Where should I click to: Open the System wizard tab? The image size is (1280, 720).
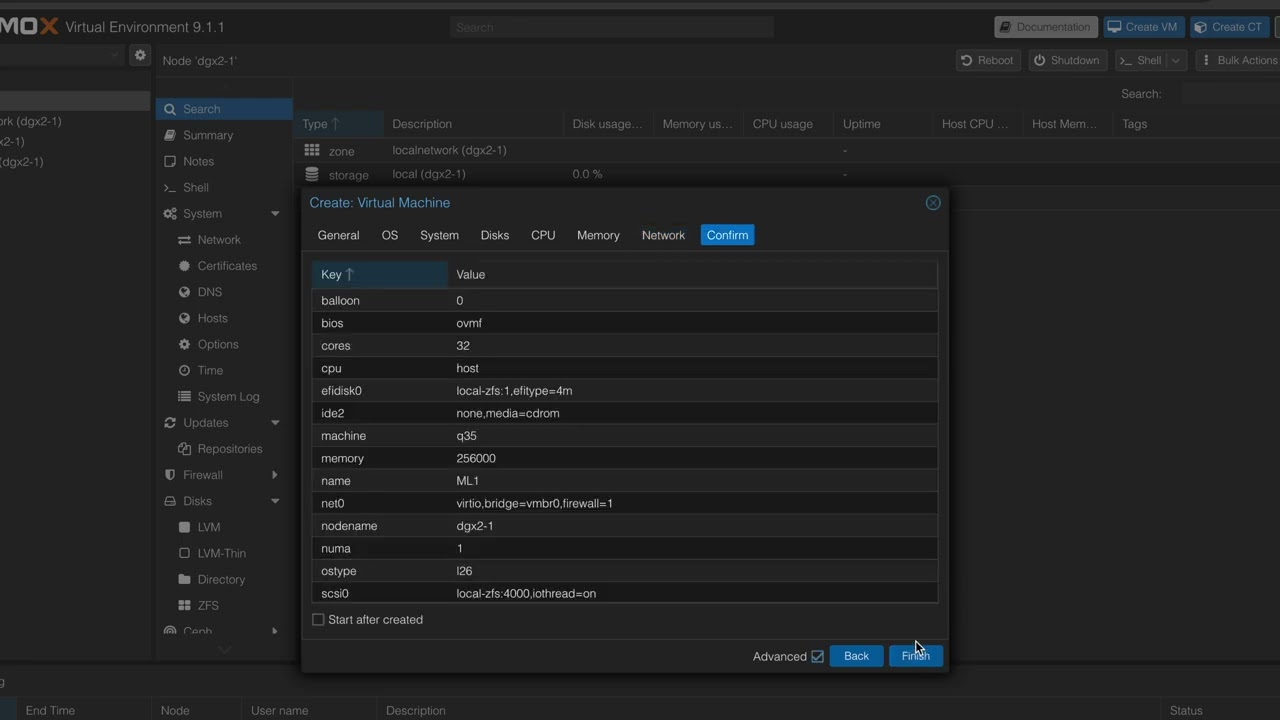(439, 235)
